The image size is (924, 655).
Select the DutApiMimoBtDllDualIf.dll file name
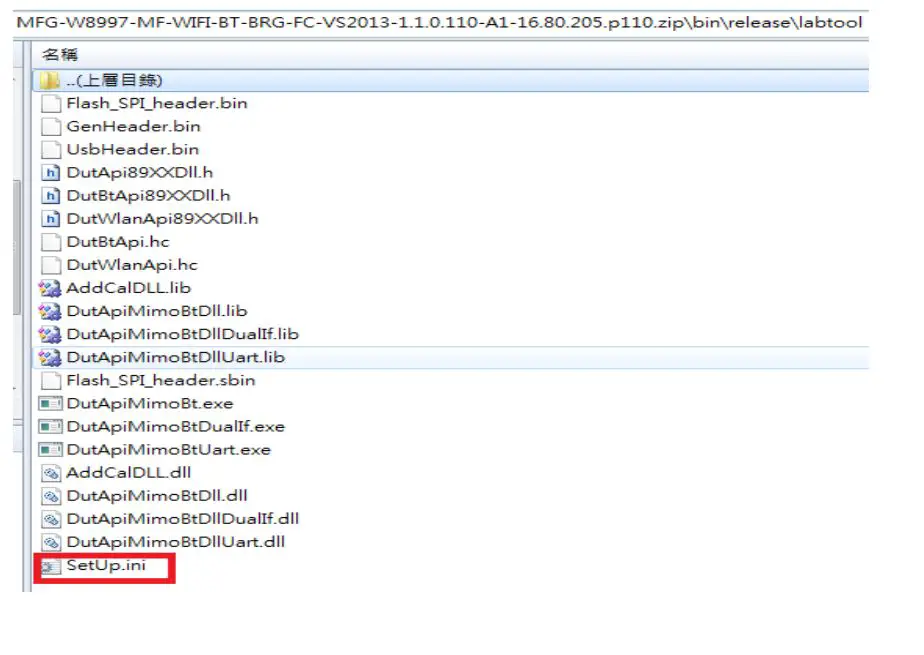pos(183,519)
